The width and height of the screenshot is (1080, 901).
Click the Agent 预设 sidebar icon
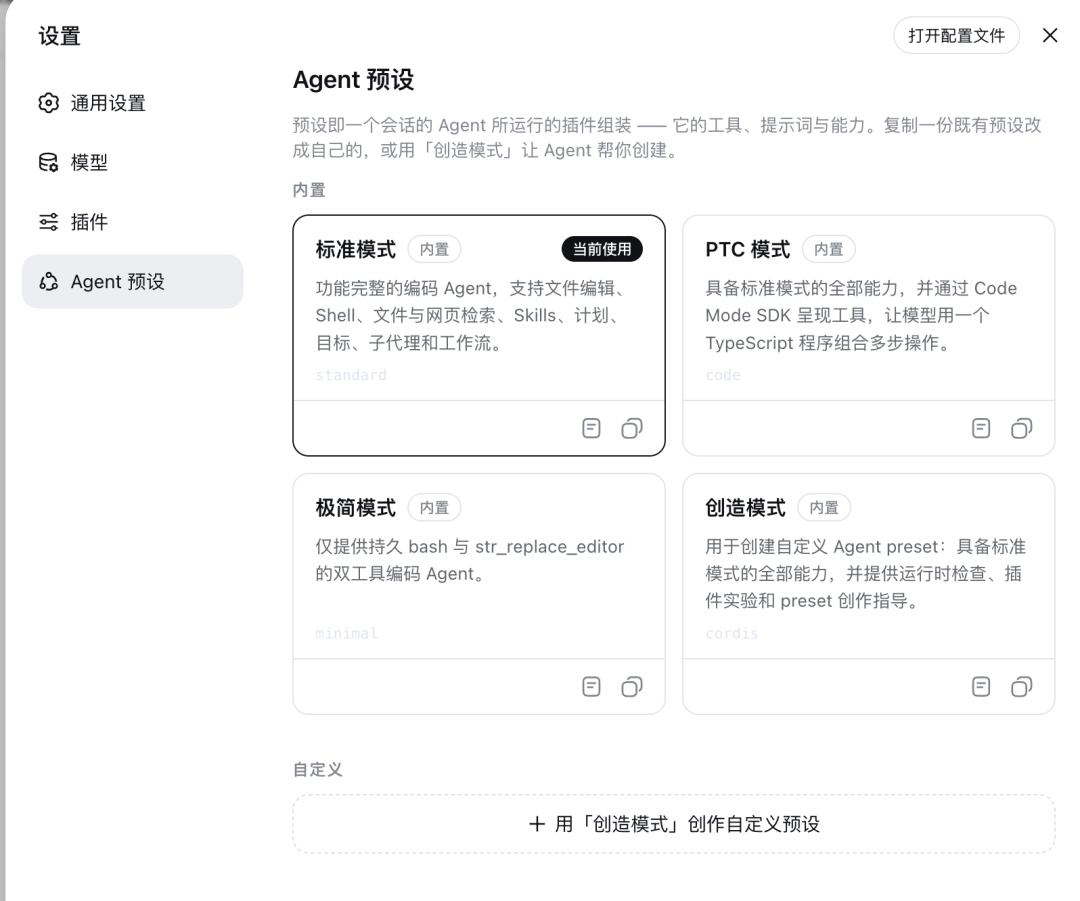(x=48, y=282)
